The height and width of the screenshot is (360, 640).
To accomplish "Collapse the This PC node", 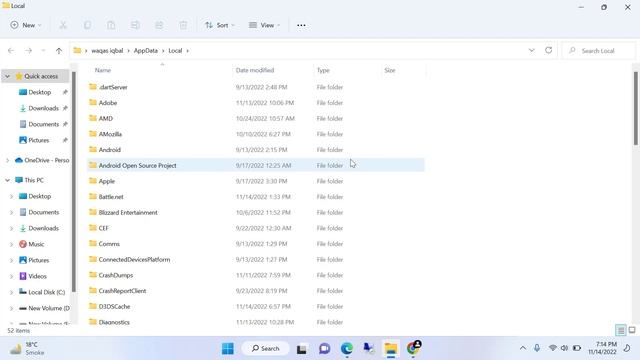I will point(7,180).
